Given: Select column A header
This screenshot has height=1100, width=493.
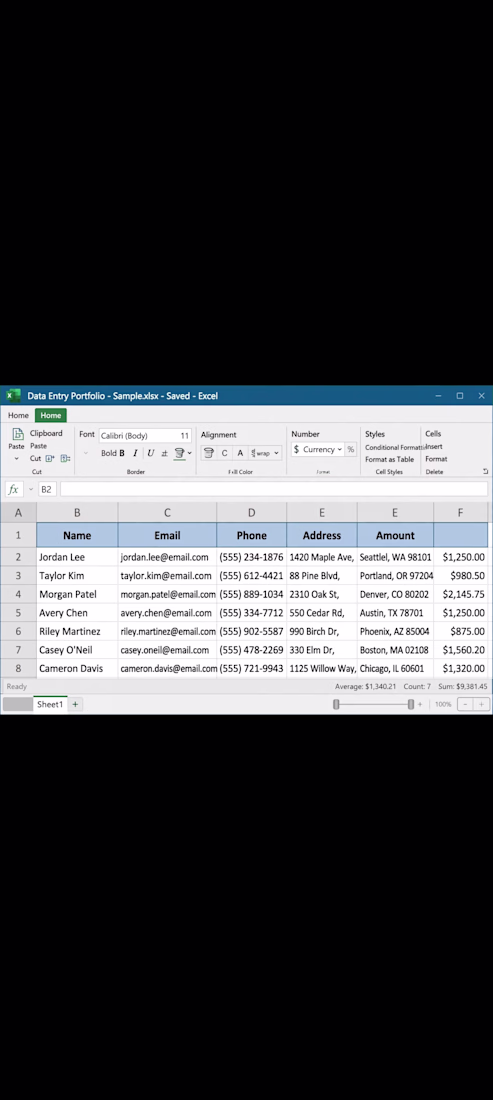Looking at the screenshot, I should 18,513.
